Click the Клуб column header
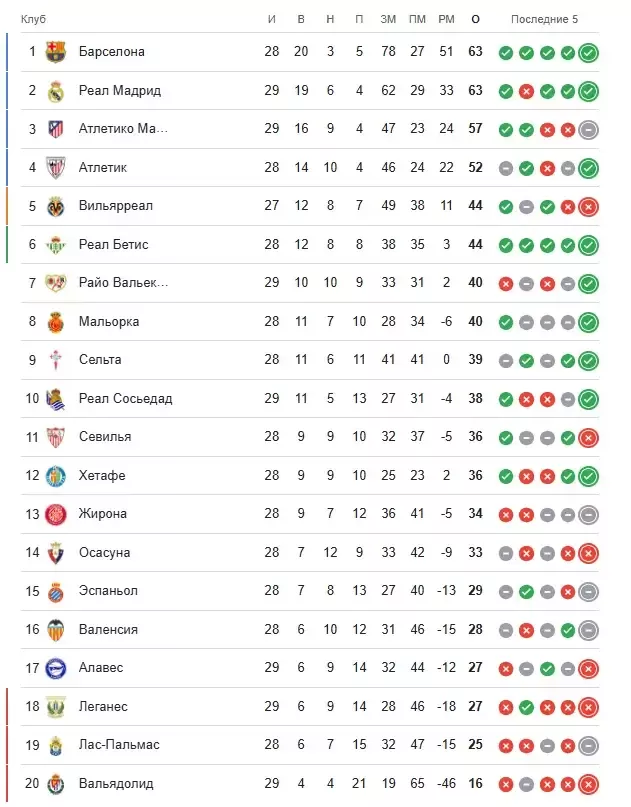 [33, 19]
